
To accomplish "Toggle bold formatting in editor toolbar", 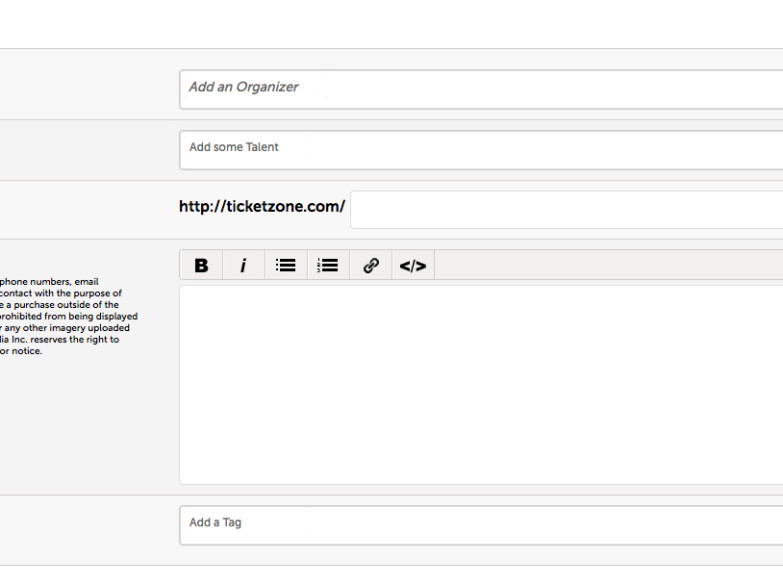I will point(201,265).
